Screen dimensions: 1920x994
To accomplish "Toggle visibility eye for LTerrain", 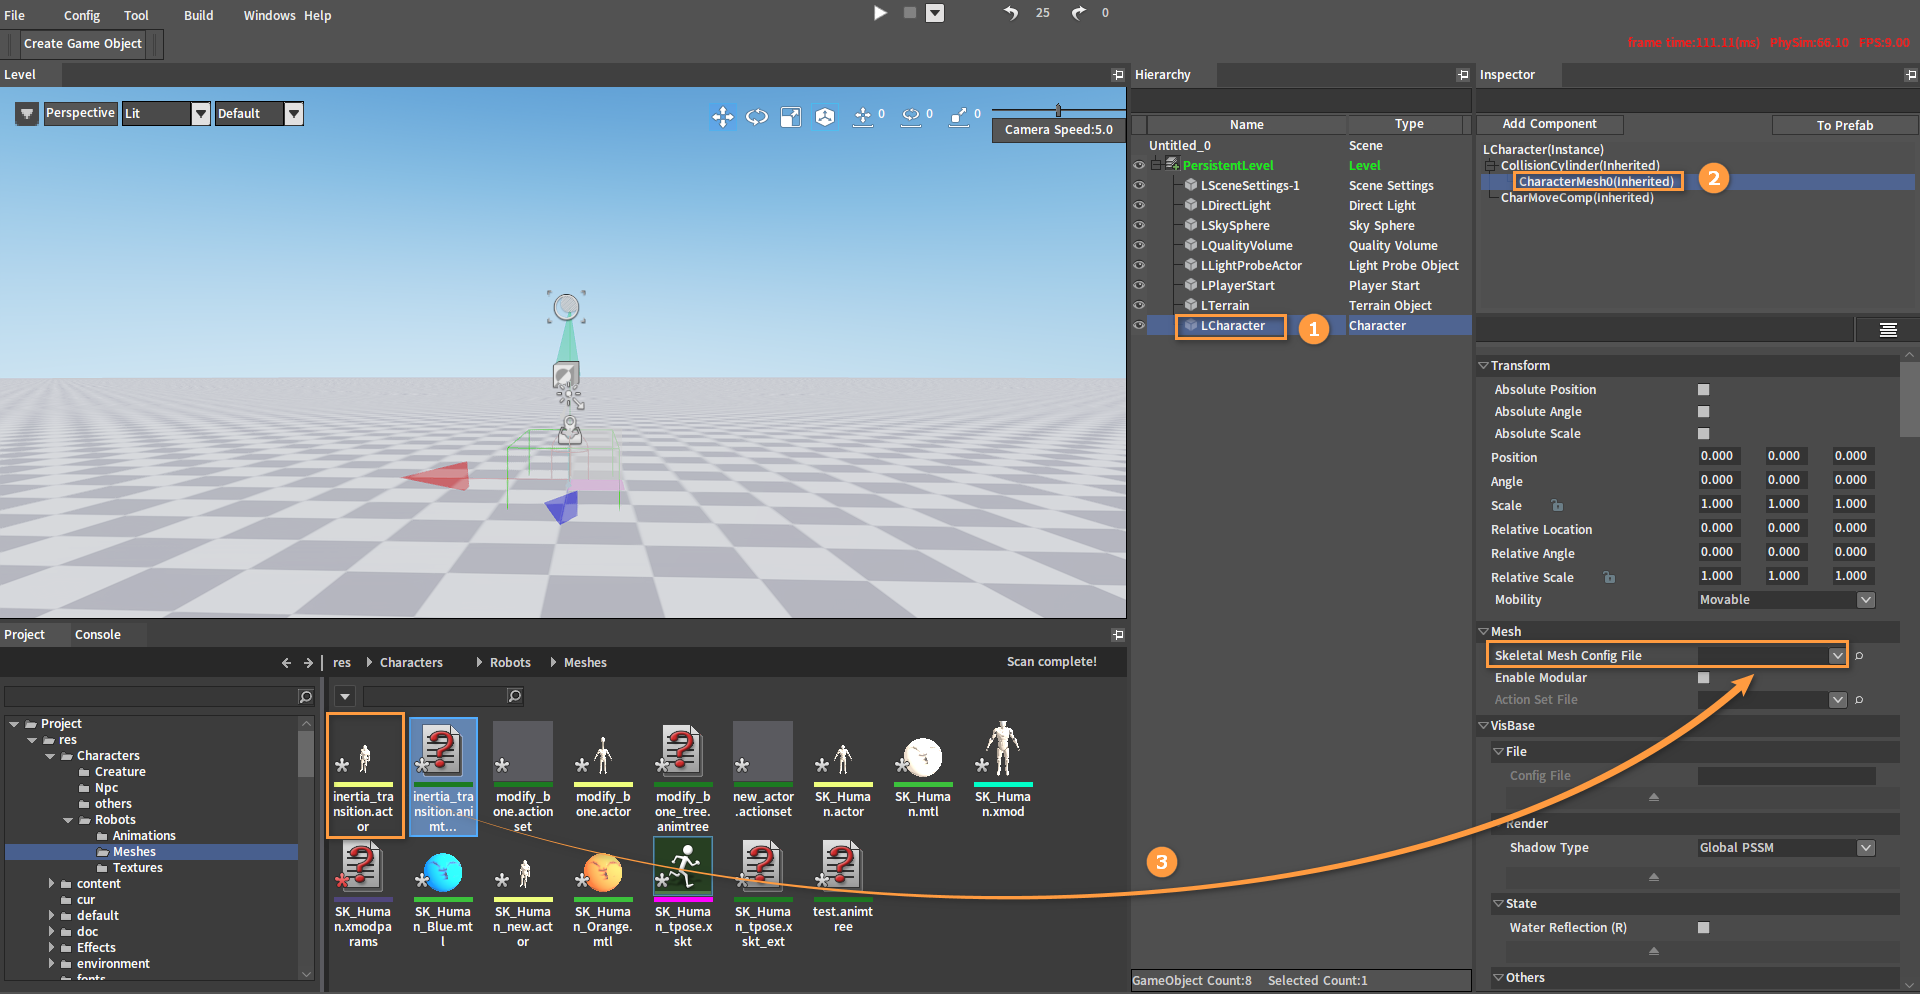I will click(1138, 305).
